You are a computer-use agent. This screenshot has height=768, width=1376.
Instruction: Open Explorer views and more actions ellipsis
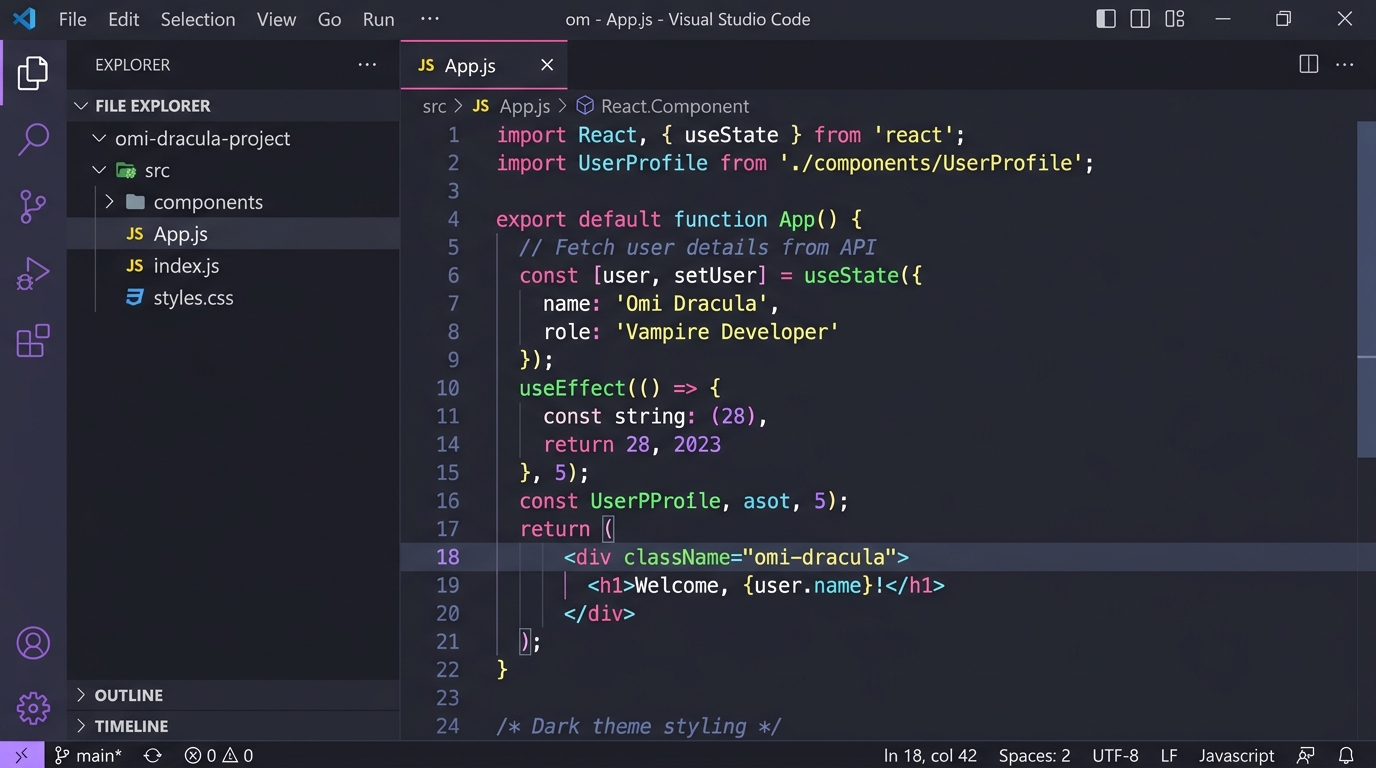click(x=367, y=65)
